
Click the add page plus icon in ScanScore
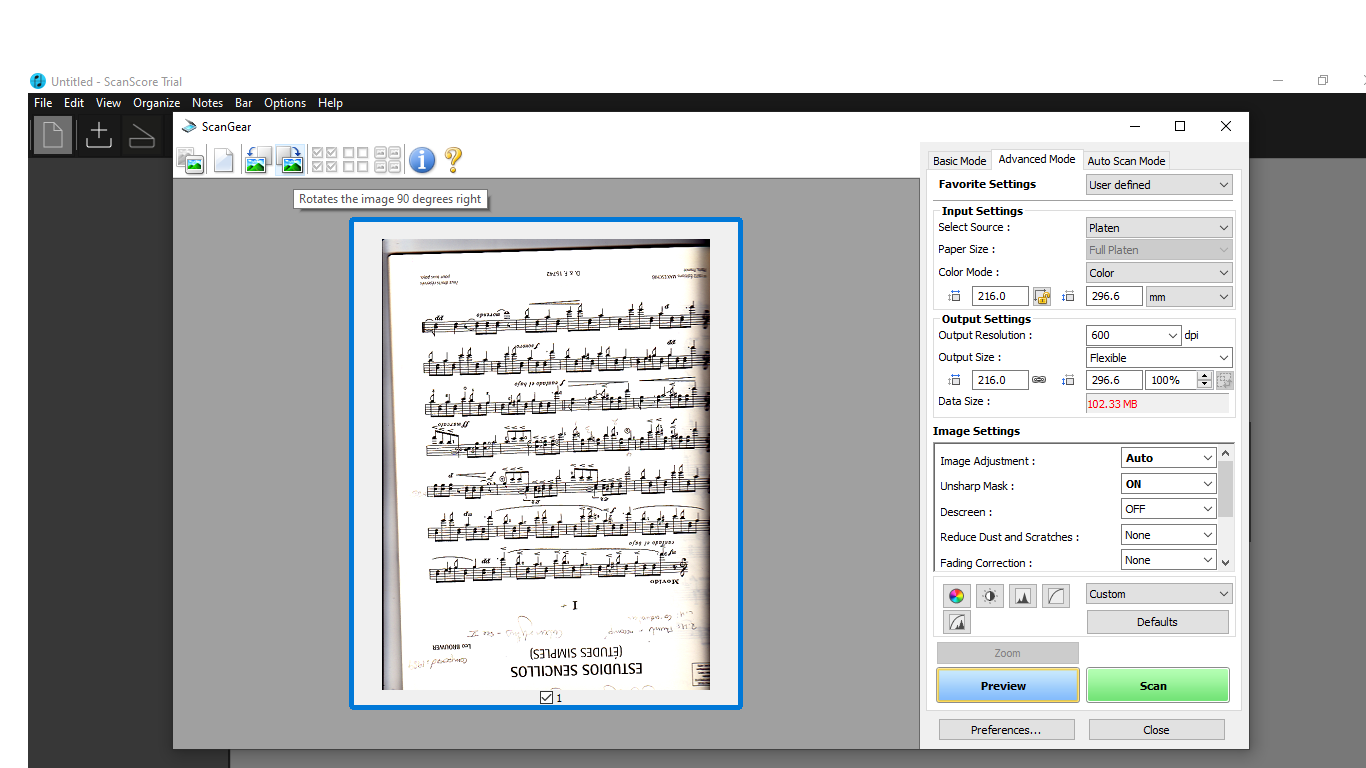[98, 135]
